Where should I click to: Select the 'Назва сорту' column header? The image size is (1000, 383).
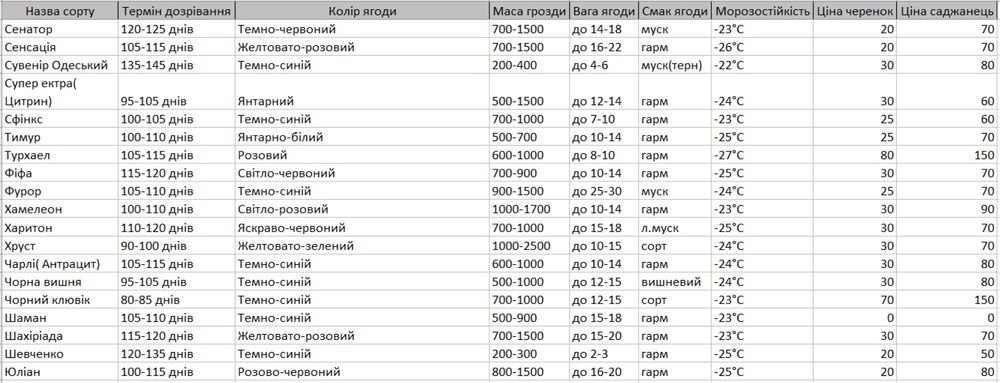[x=60, y=11]
